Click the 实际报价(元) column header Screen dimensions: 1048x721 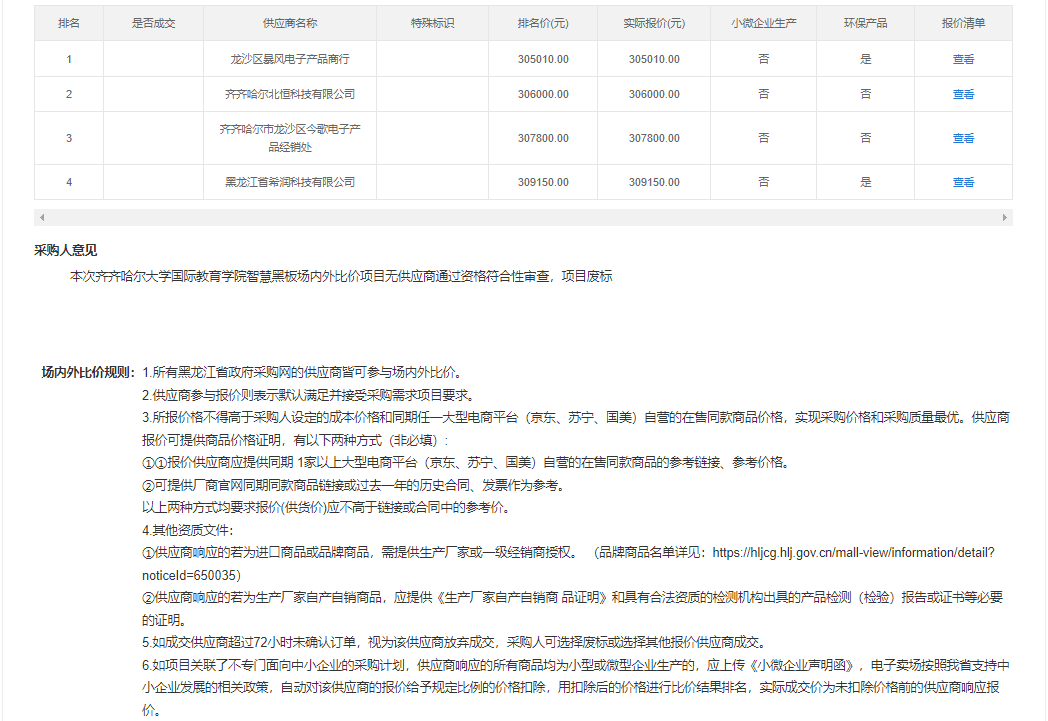pos(654,23)
